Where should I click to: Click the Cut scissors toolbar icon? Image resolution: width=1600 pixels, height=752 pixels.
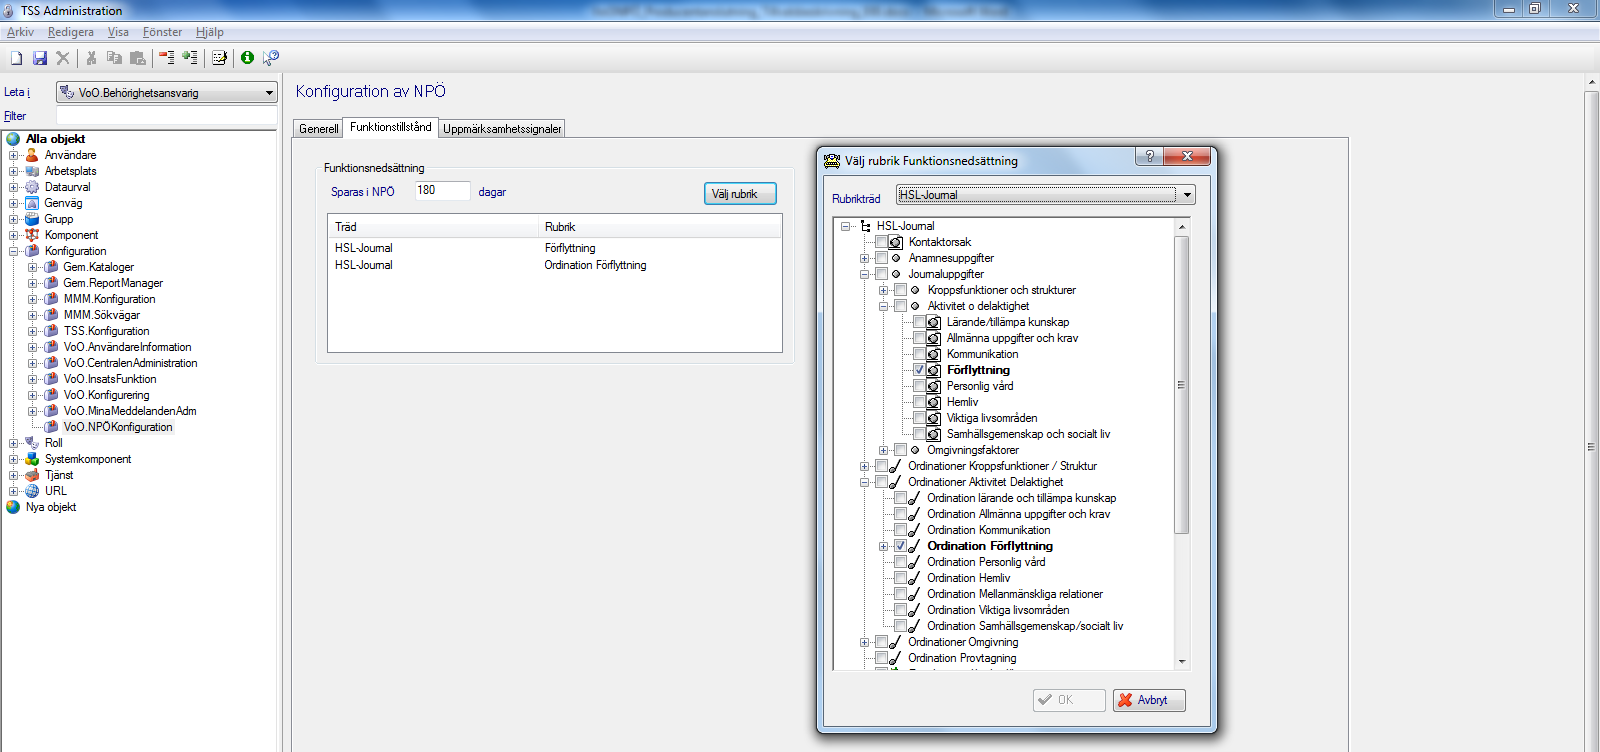(x=91, y=58)
